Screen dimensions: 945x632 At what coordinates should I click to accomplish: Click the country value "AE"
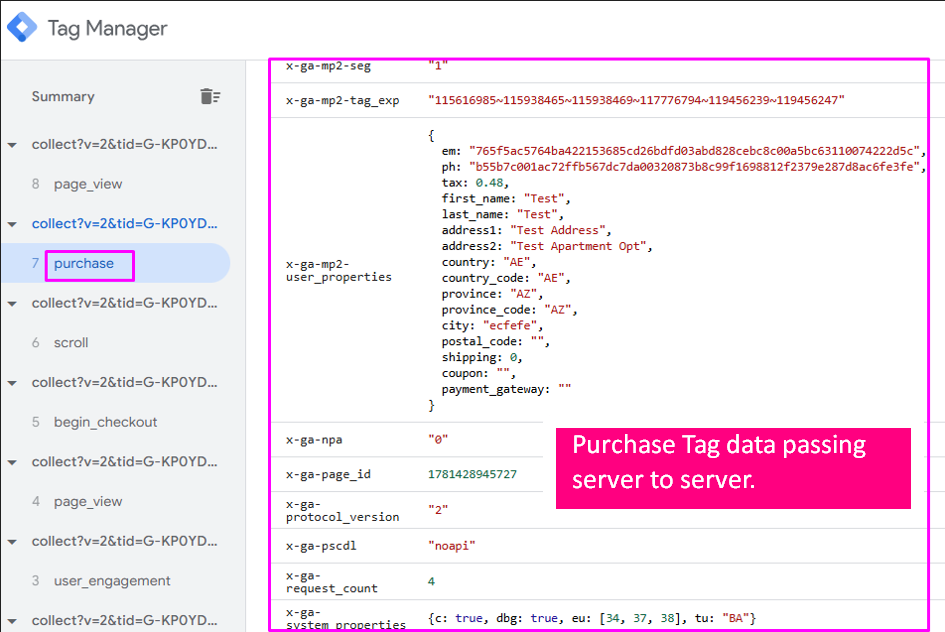click(516, 262)
